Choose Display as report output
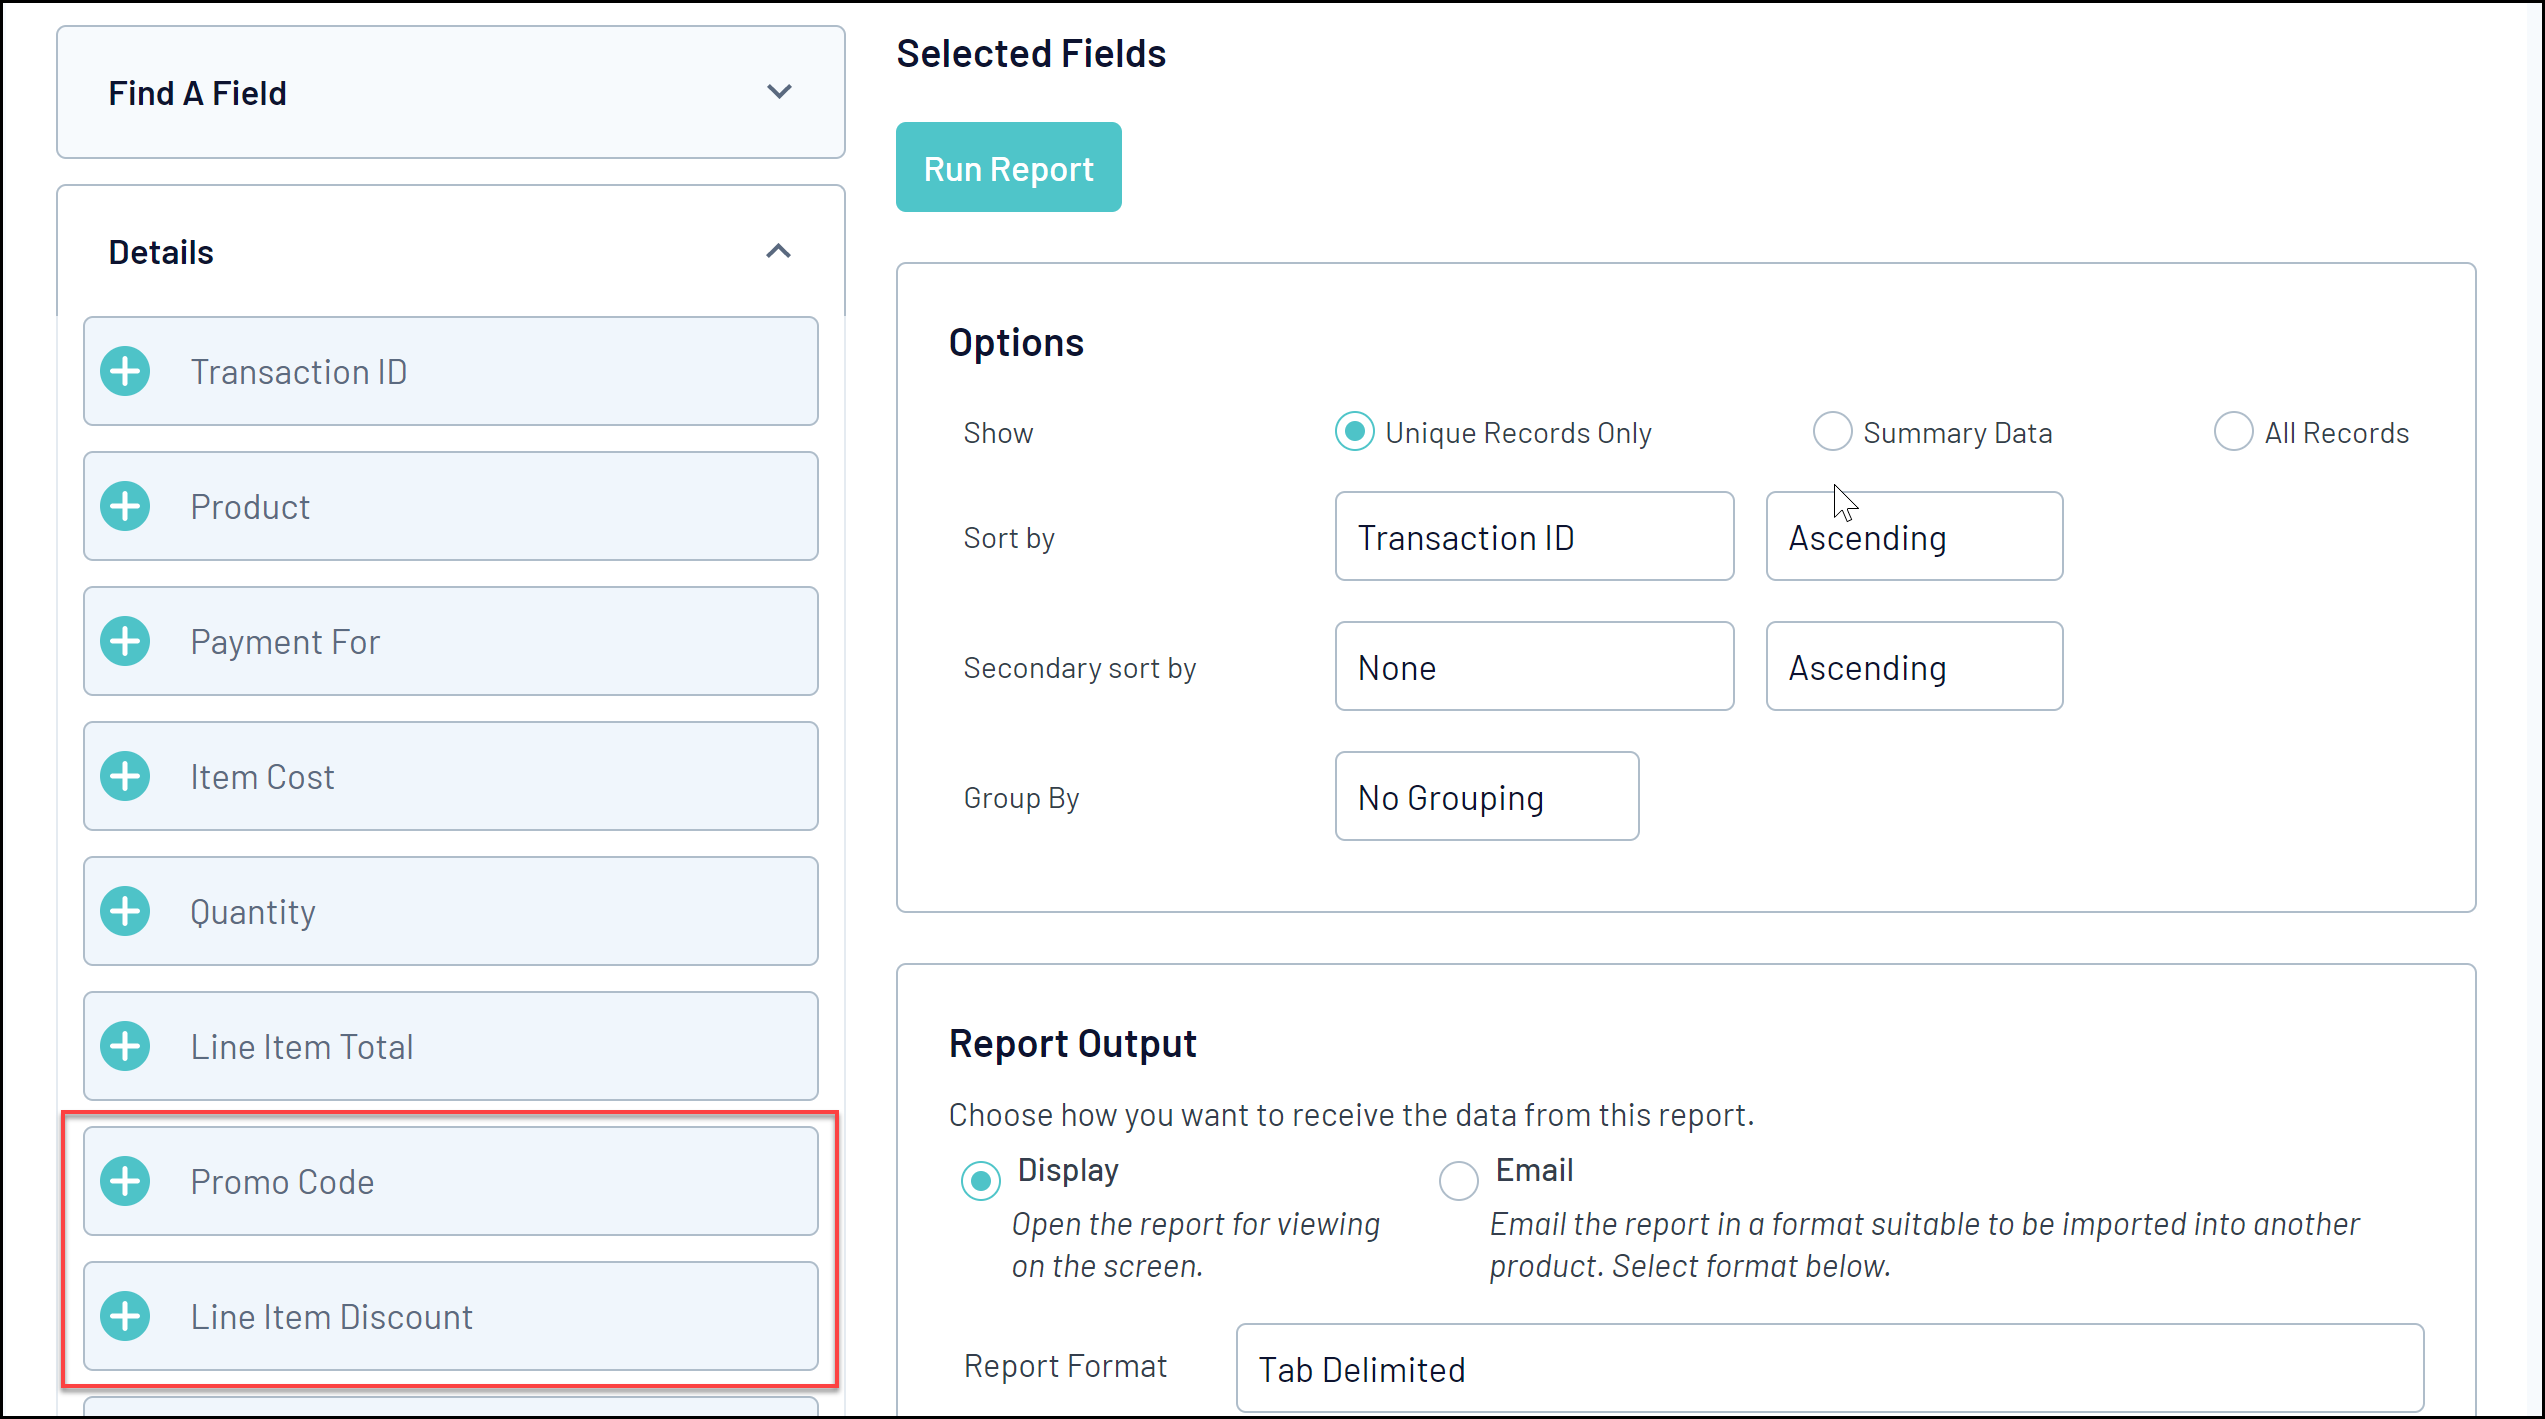The width and height of the screenshot is (2545, 1419). click(980, 1181)
